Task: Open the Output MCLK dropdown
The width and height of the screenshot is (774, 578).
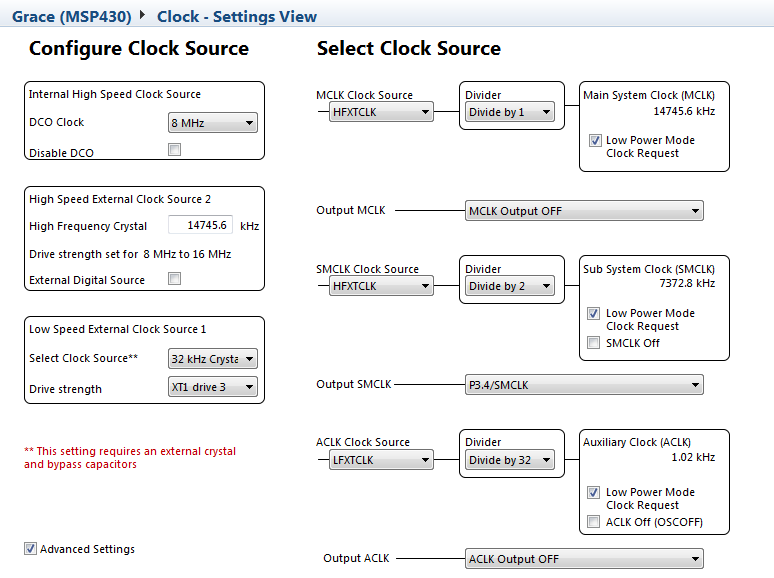Action: coord(584,211)
